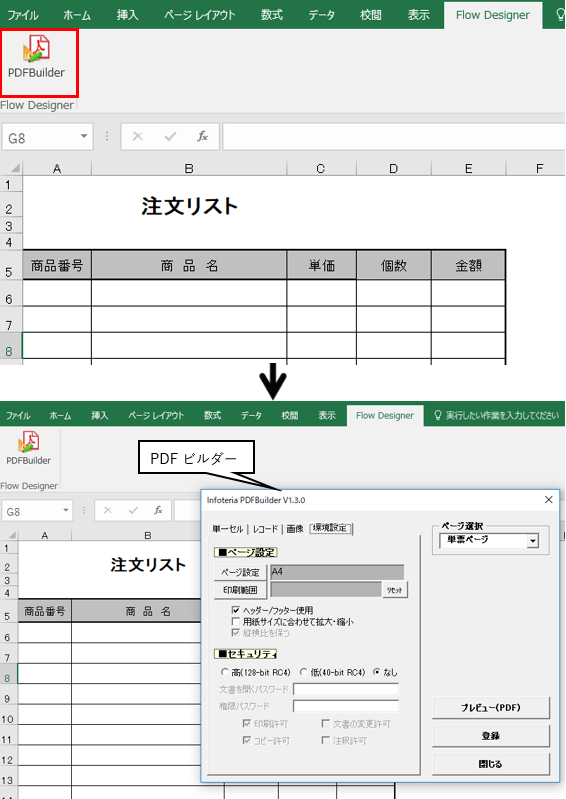Expand the lower Name Box dropdown arrow
Screen dimensions: 566x799
tap(66, 510)
